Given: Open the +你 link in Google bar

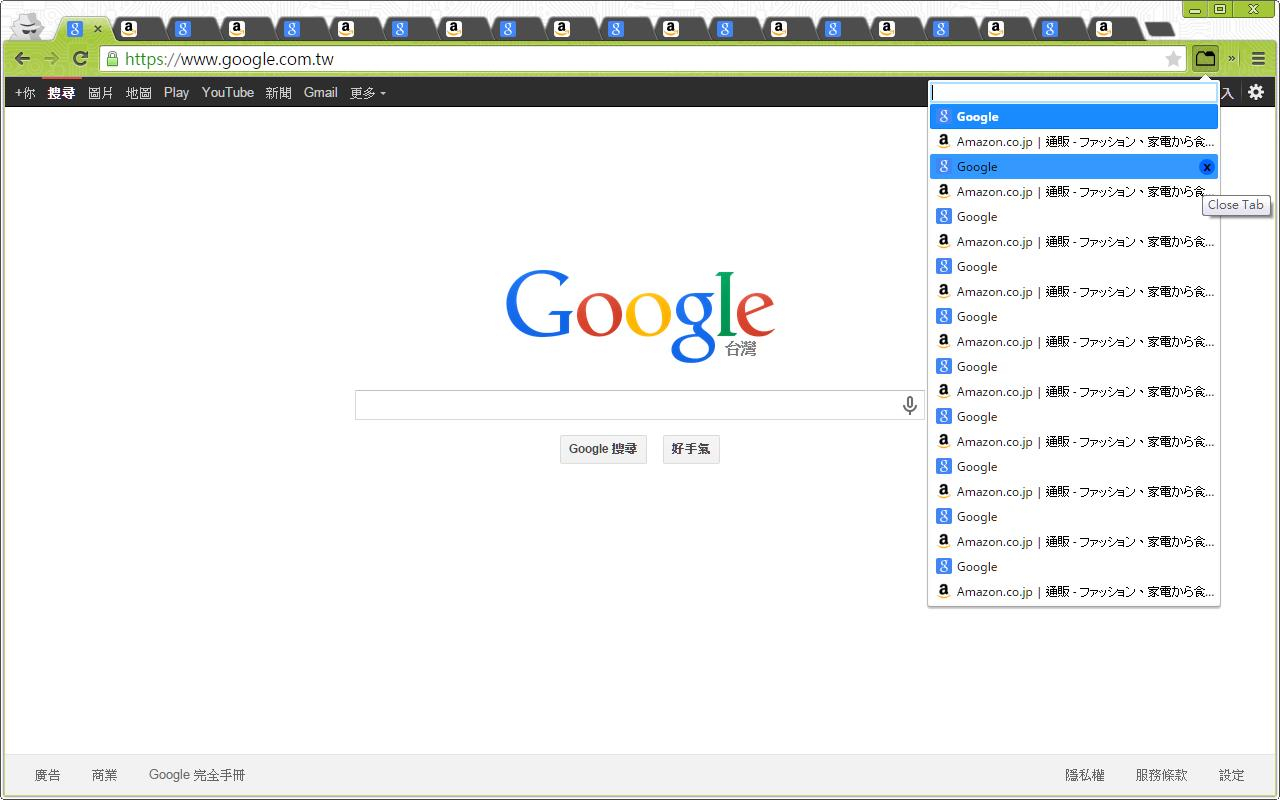Looking at the screenshot, I should (x=25, y=93).
